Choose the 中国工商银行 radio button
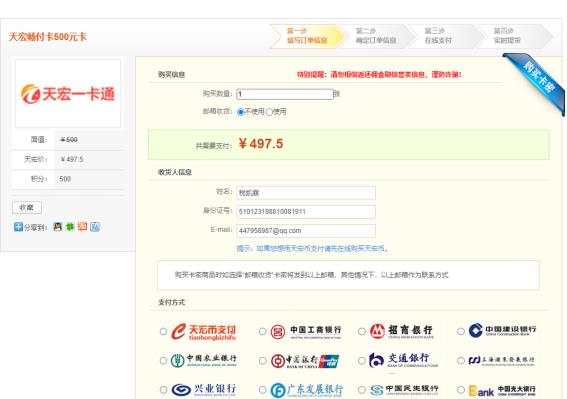 click(x=263, y=331)
